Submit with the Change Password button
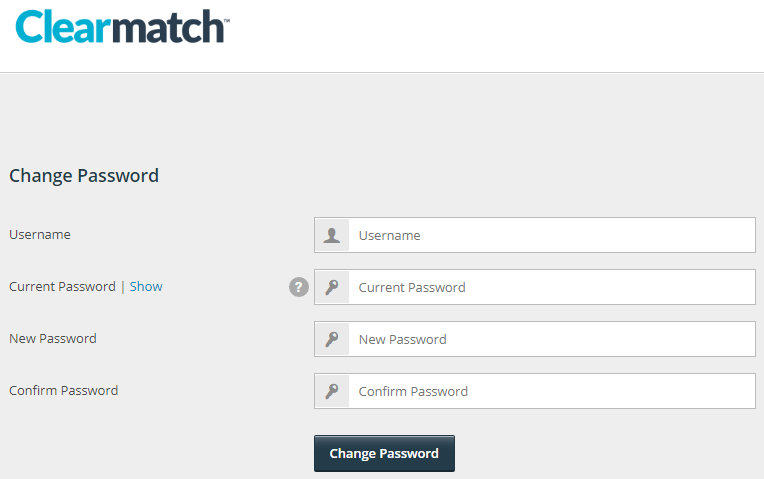Image resolution: width=764 pixels, height=479 pixels. point(384,453)
